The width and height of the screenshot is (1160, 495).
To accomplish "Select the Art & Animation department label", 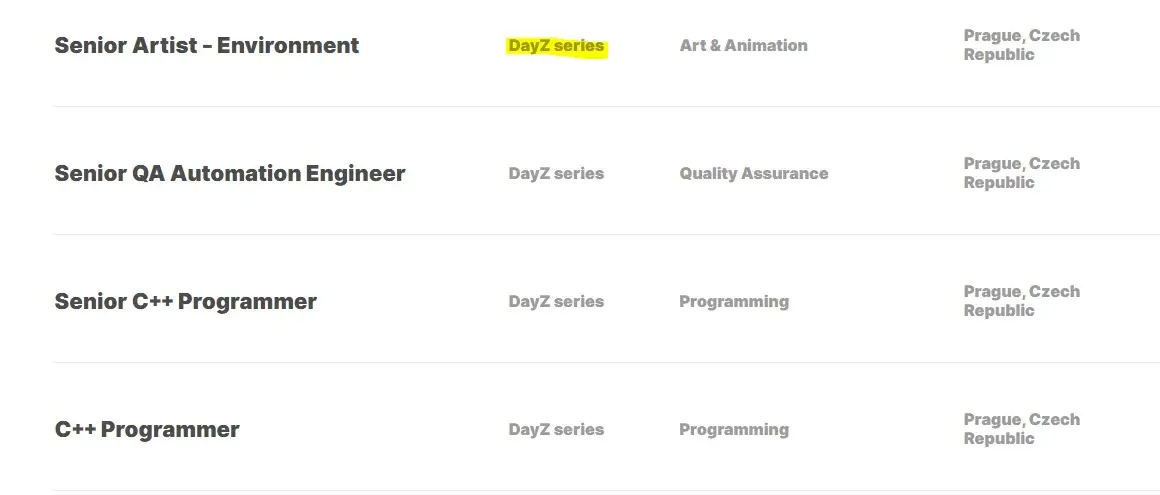I will tap(743, 46).
